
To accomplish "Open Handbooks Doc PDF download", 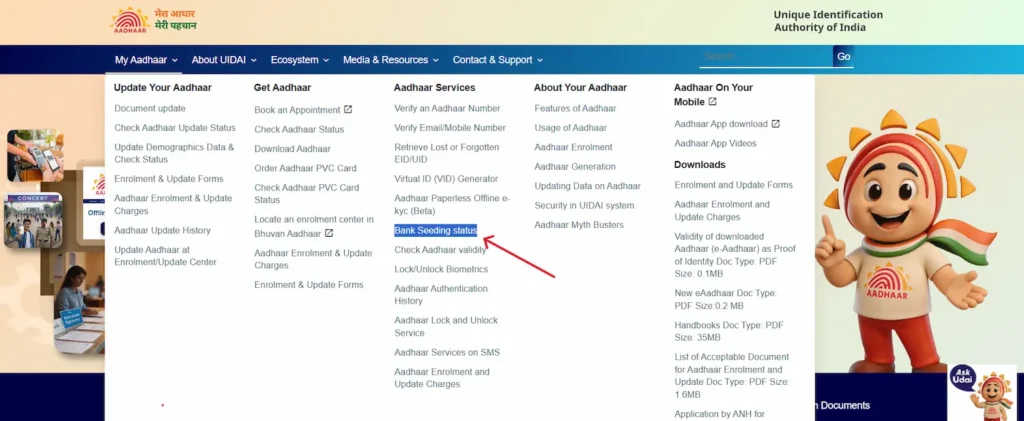I will click(x=729, y=332).
